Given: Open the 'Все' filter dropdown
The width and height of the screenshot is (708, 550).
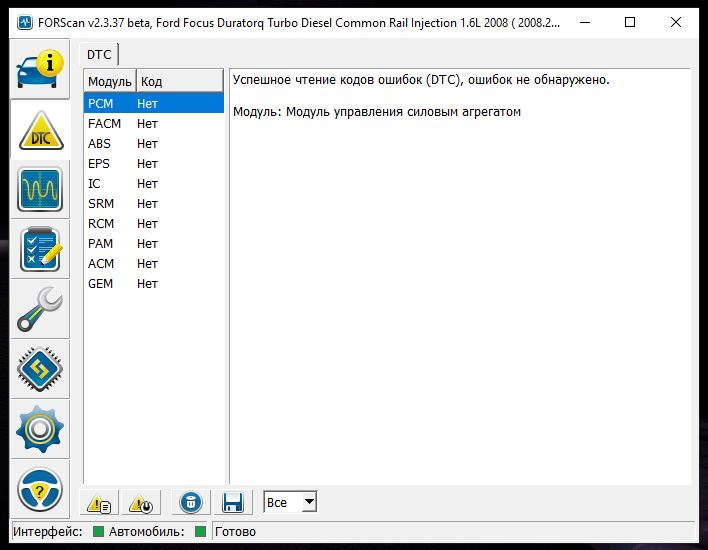Looking at the screenshot, I should click(x=290, y=502).
